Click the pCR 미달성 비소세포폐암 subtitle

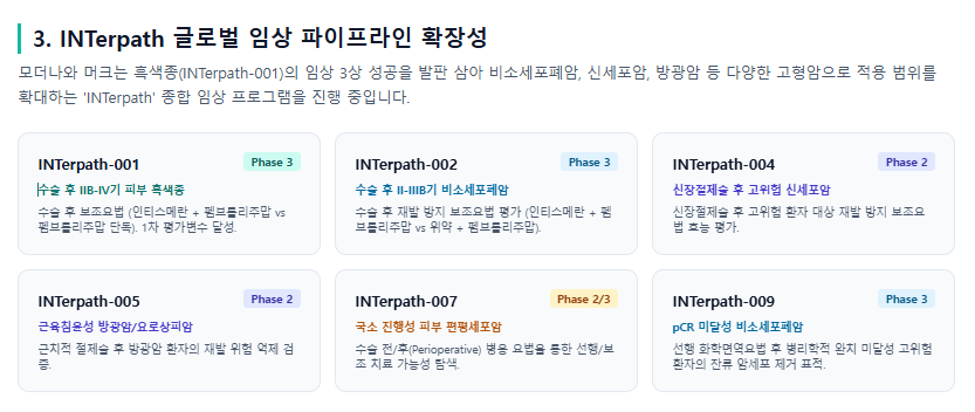coord(737,327)
